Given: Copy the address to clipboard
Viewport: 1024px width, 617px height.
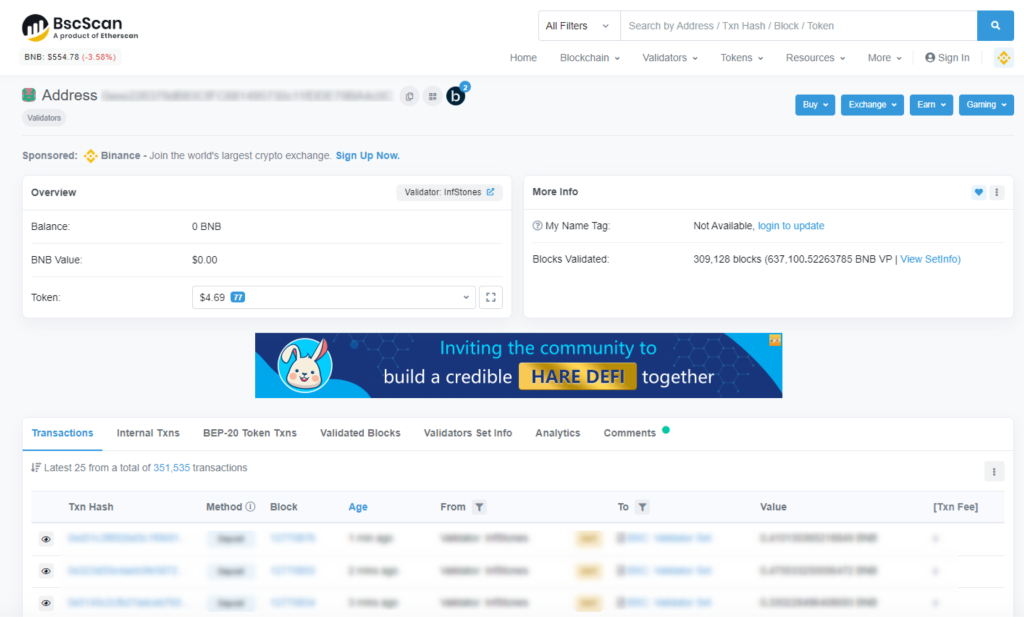Looking at the screenshot, I should 409,97.
